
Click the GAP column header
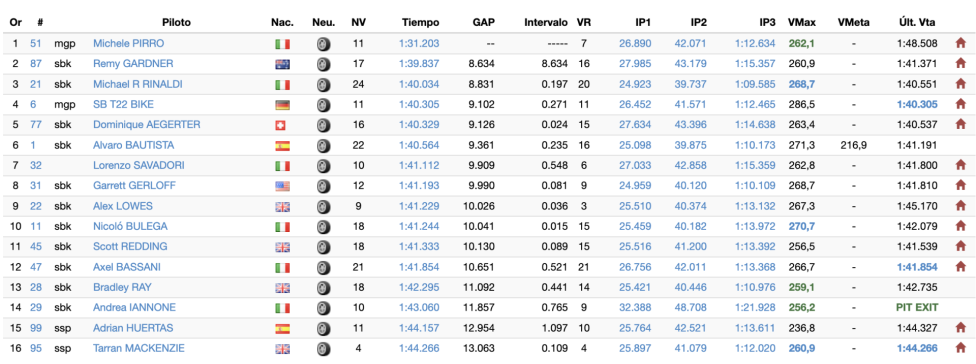click(484, 22)
